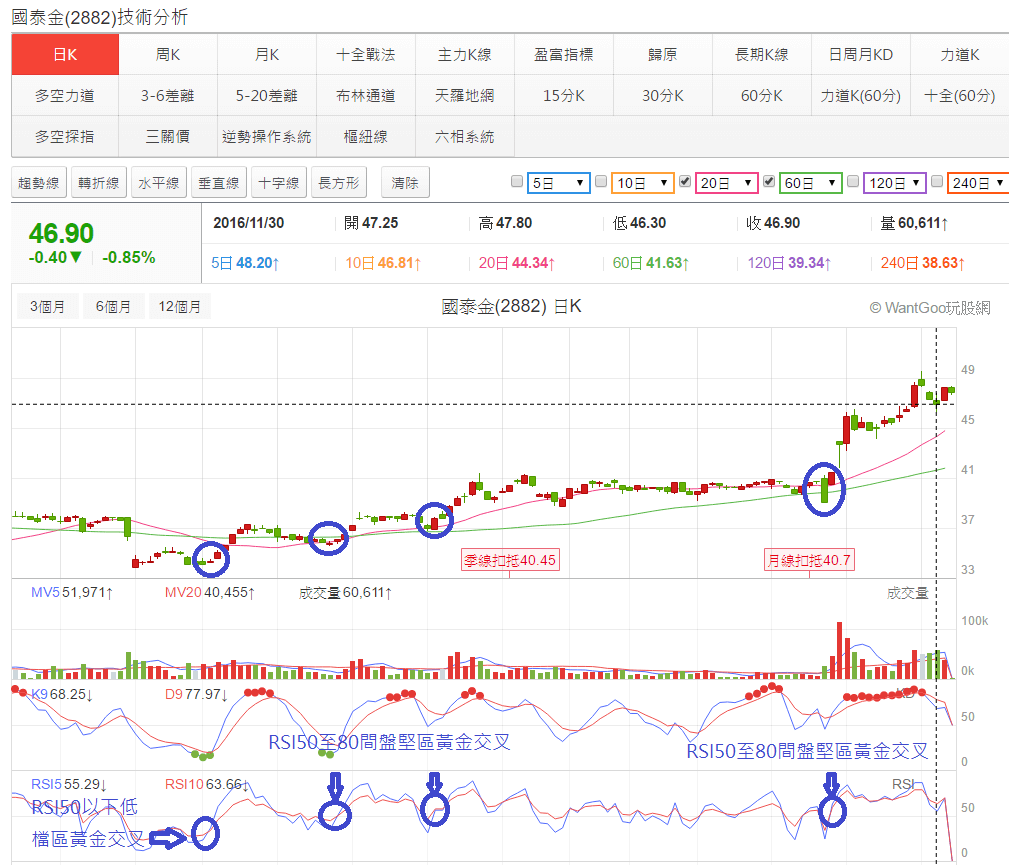
Task: Select the 趨勢線 trend line tool
Action: [38, 183]
